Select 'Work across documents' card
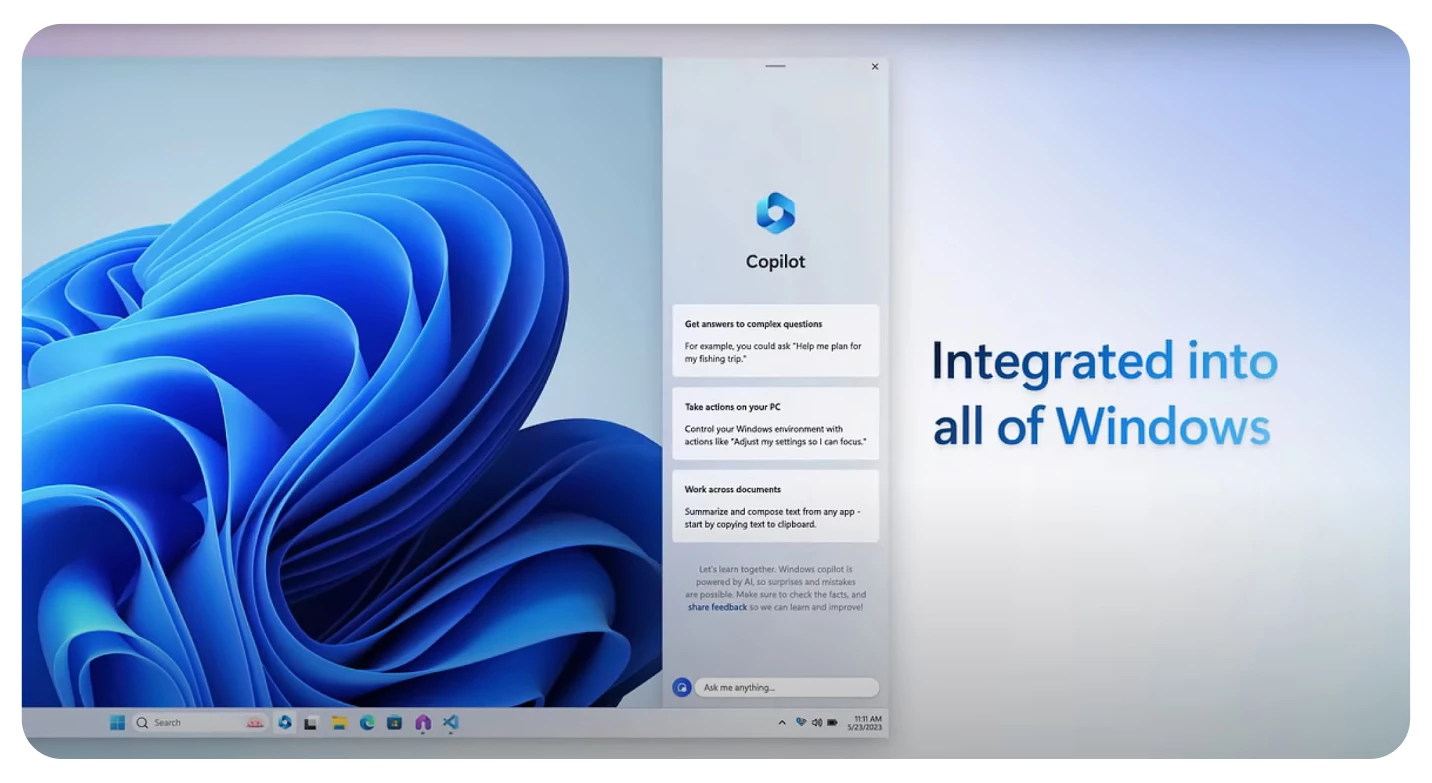This screenshot has width=1432, height=783. (x=775, y=506)
